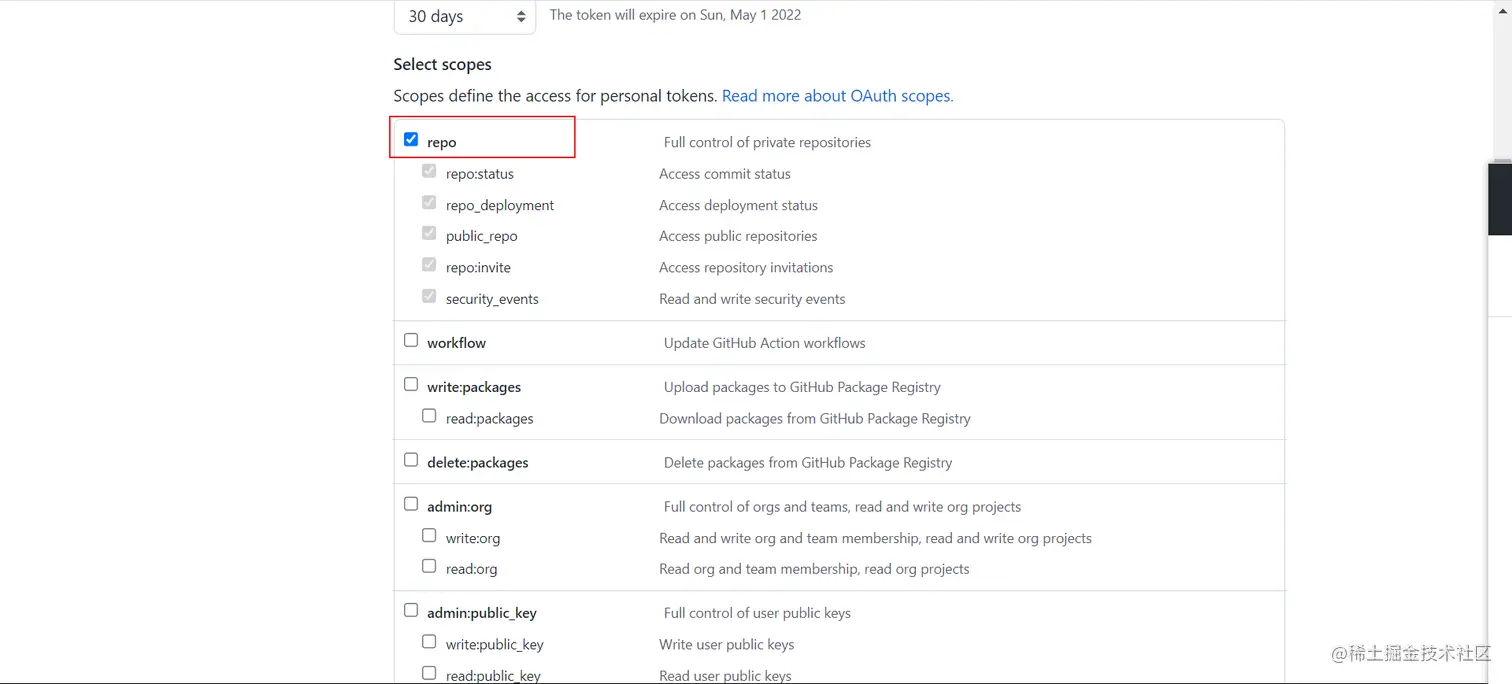Viewport: 1512px width, 684px height.
Task: Enable the admin:org scope
Action: [x=411, y=505]
